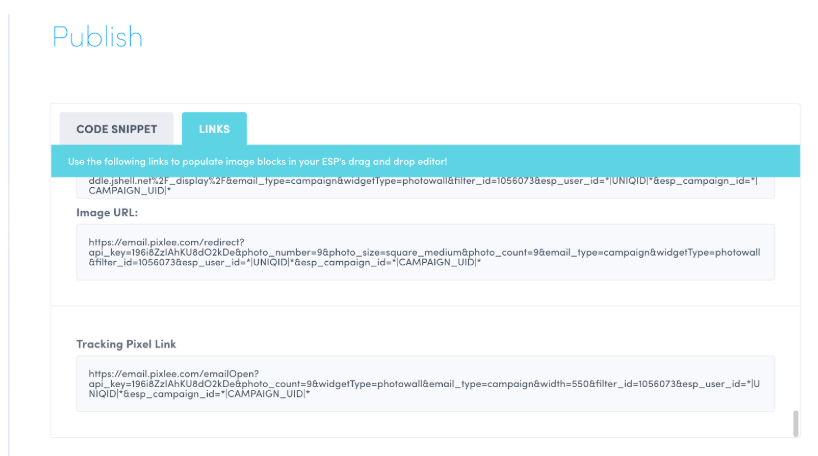The image size is (818, 456).
Task: Click the Publish page heading
Action: click(x=97, y=37)
